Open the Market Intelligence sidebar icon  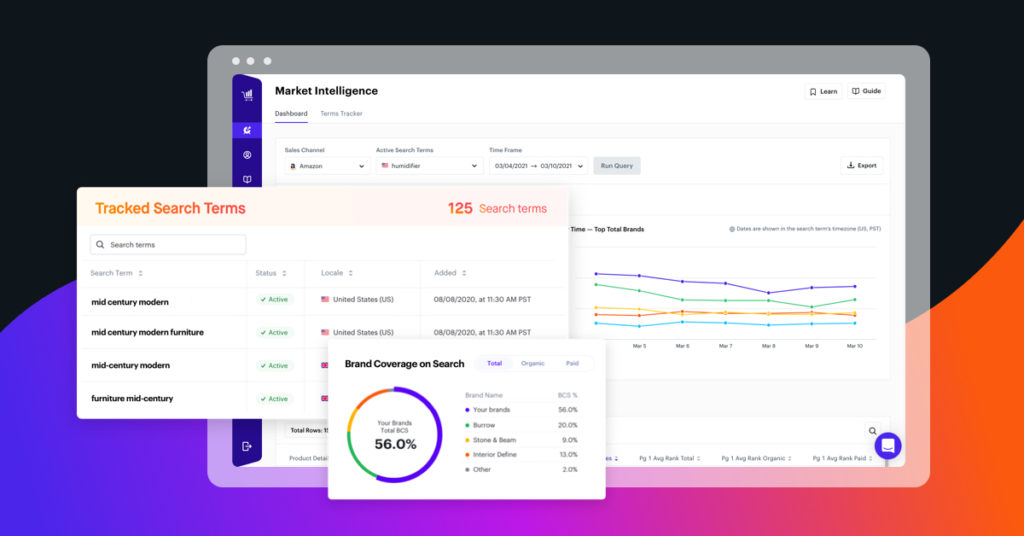coord(247,130)
